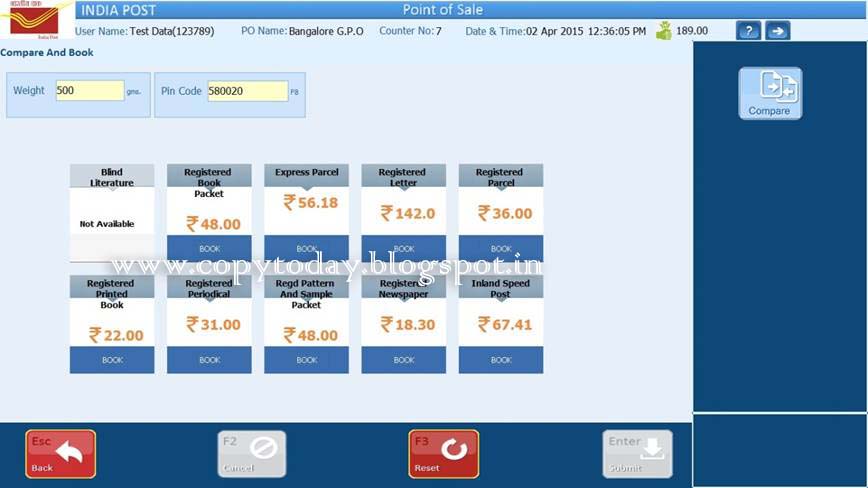Screen dimensions: 868x488
Task: Book the Express Parcel service
Action: [x=307, y=248]
